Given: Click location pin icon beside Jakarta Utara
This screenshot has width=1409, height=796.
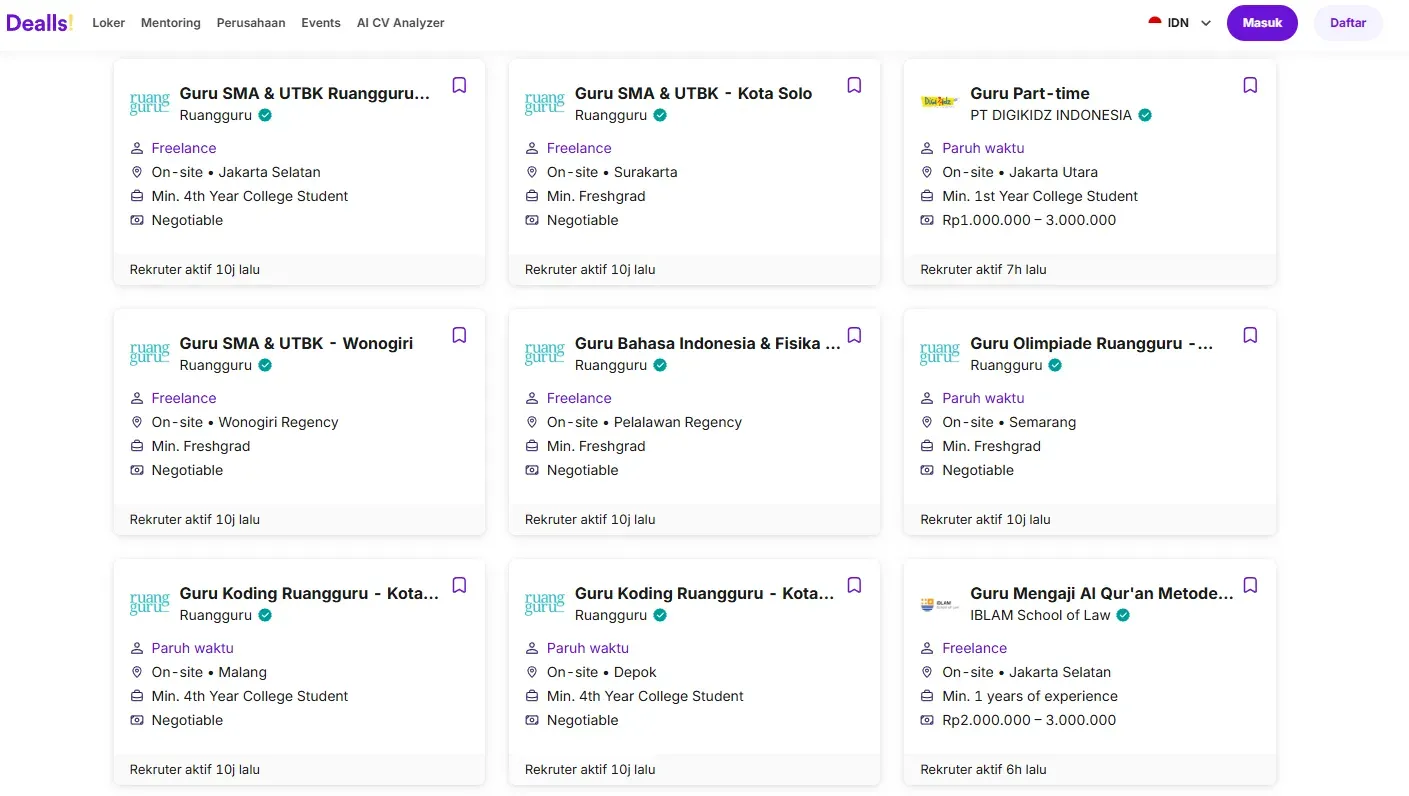Looking at the screenshot, I should 927,172.
